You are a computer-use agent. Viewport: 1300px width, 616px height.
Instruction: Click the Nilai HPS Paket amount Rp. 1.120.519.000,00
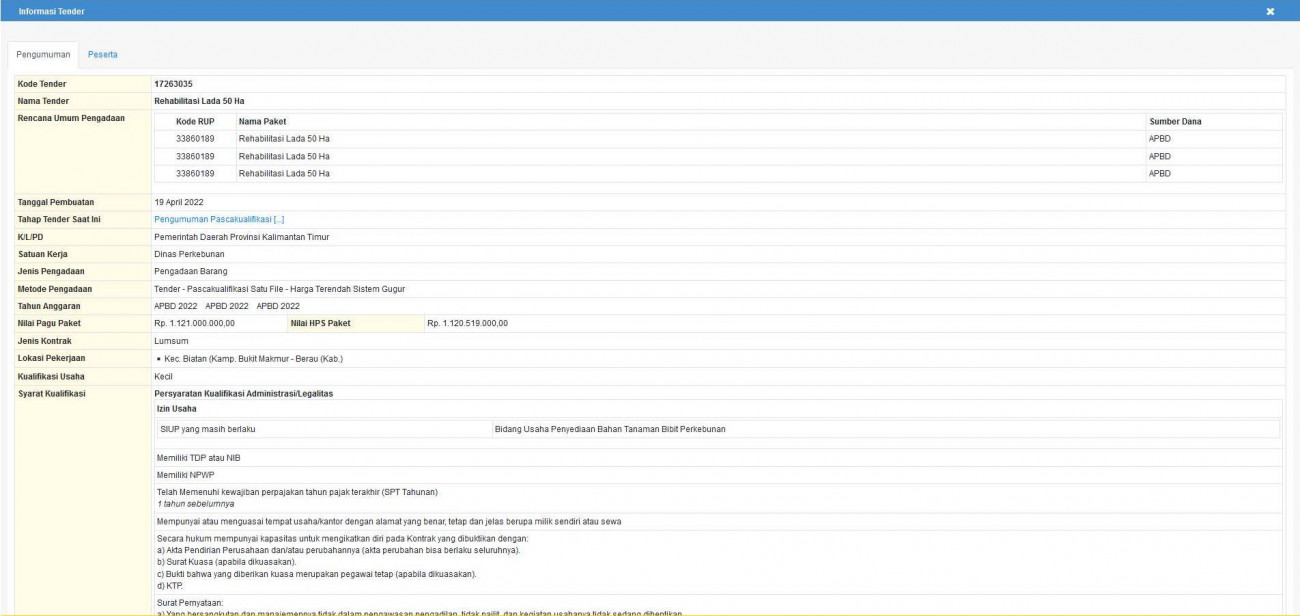click(467, 323)
